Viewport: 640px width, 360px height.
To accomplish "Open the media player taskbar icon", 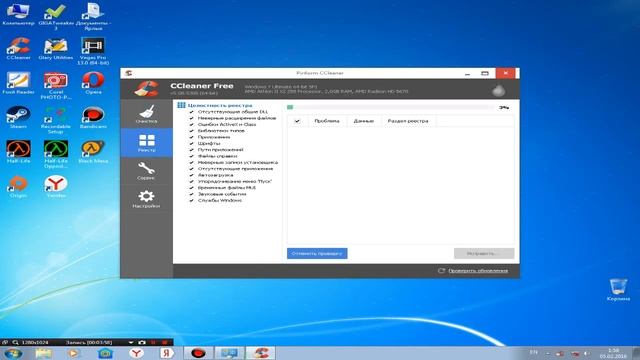I will pos(73,353).
